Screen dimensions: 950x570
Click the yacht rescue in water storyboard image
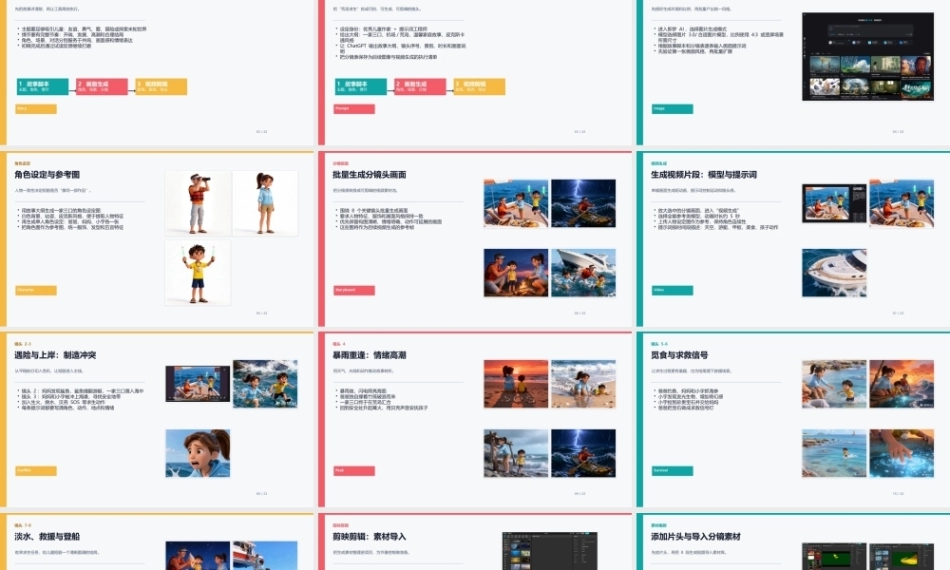pos(583,273)
